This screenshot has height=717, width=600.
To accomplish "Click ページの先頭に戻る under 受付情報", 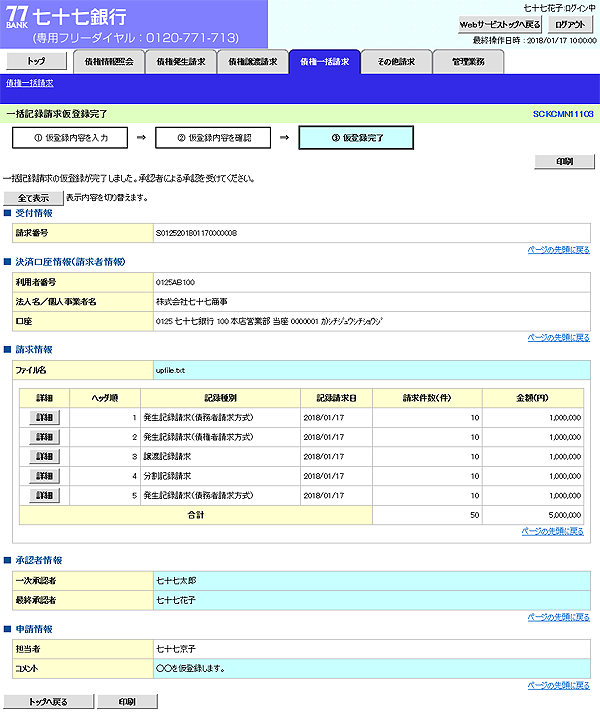I will tap(558, 250).
